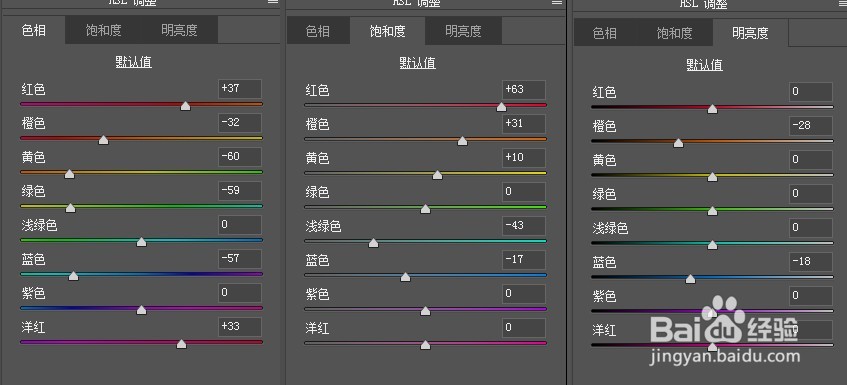Click 默认值 link in the hue panel
This screenshot has height=385, width=847.
tap(133, 62)
